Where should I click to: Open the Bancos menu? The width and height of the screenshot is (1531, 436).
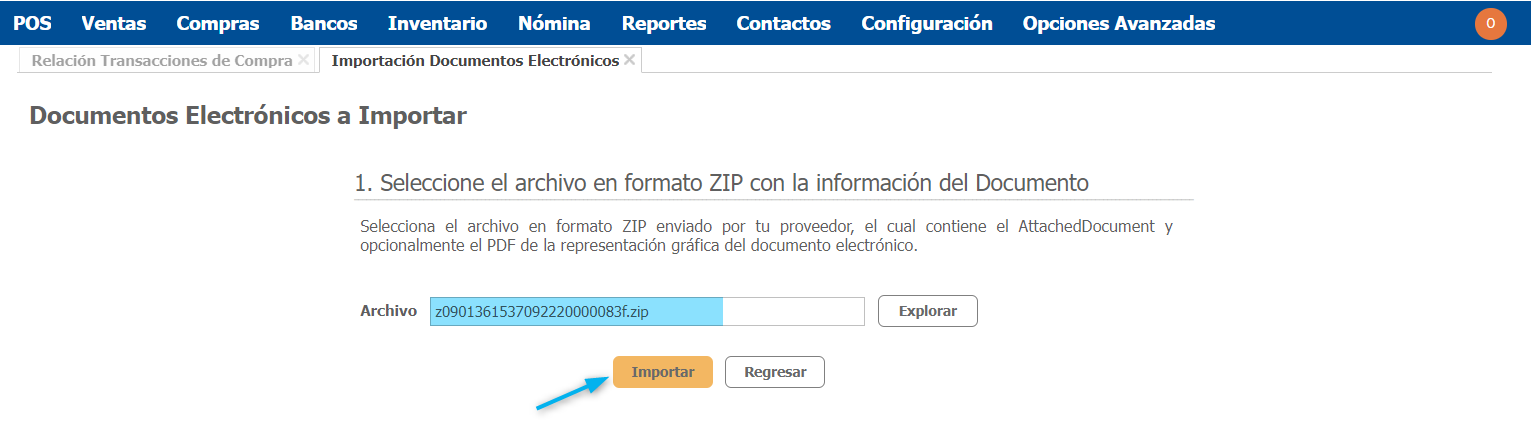(x=323, y=23)
